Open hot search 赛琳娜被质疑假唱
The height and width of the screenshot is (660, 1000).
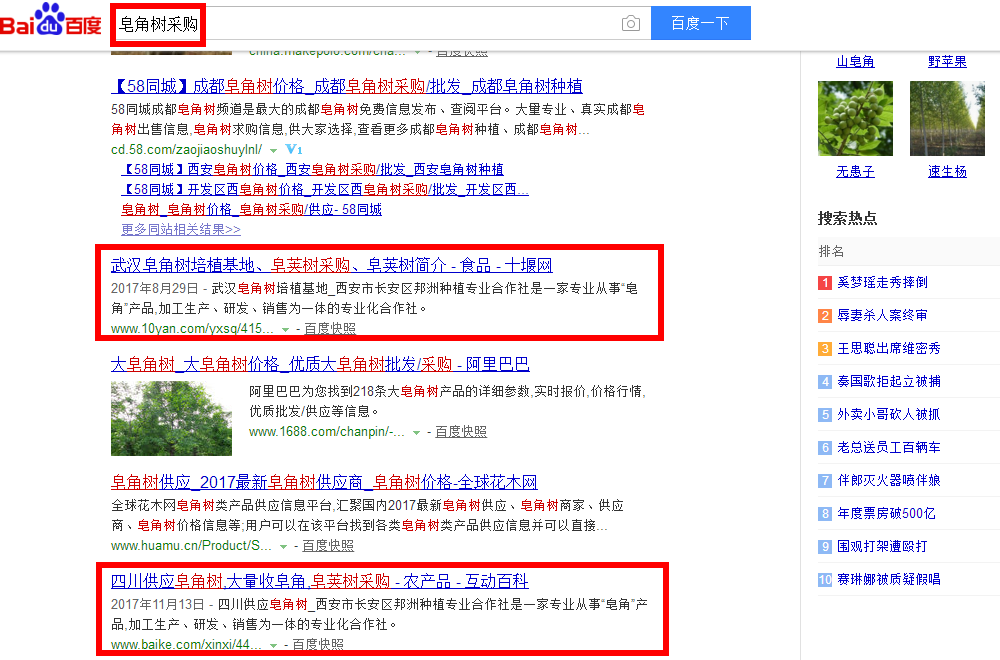click(x=889, y=580)
